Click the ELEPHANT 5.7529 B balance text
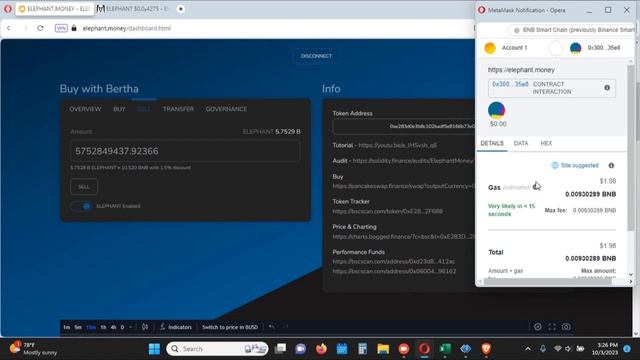Viewport: 640px width, 360px height. 271,131
